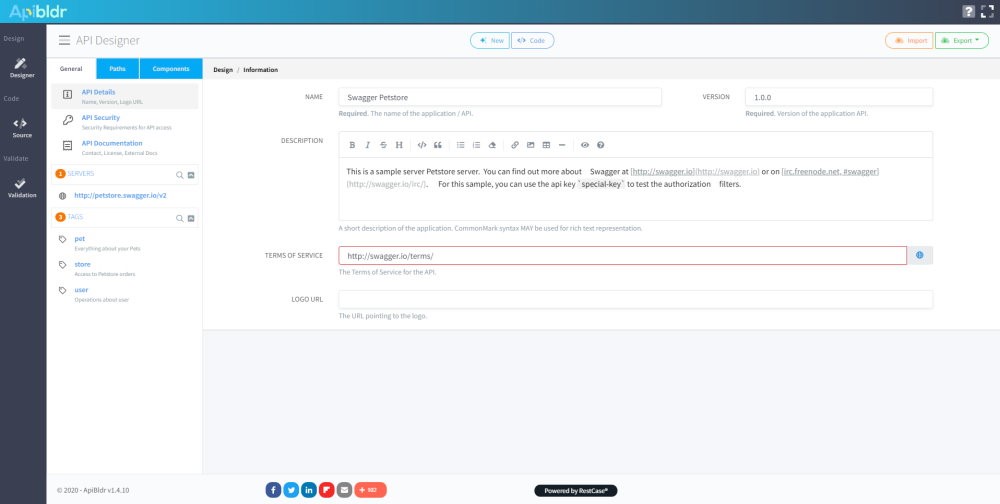
Task: Toggle fullscreen mode icon in header
Action: [987, 11]
